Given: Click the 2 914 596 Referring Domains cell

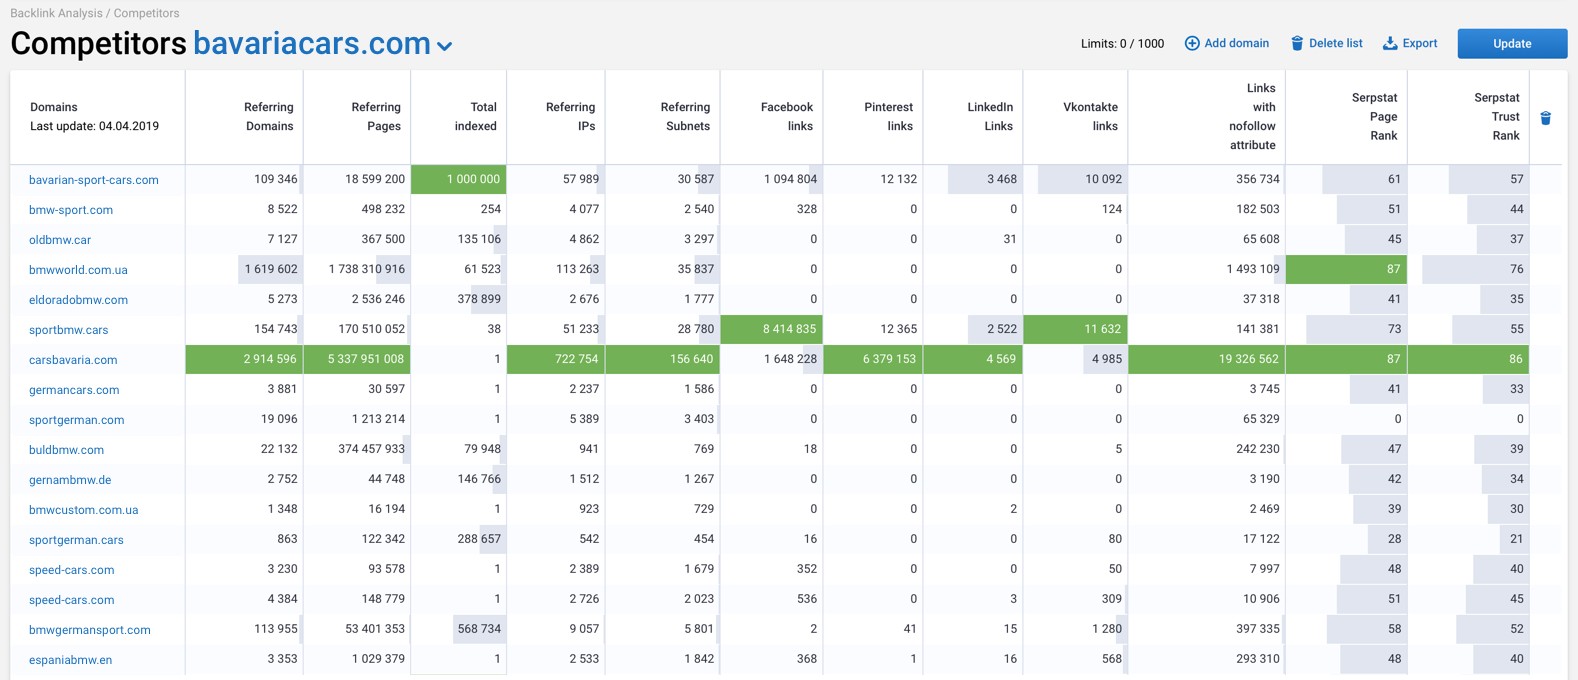Looking at the screenshot, I should coord(244,359).
